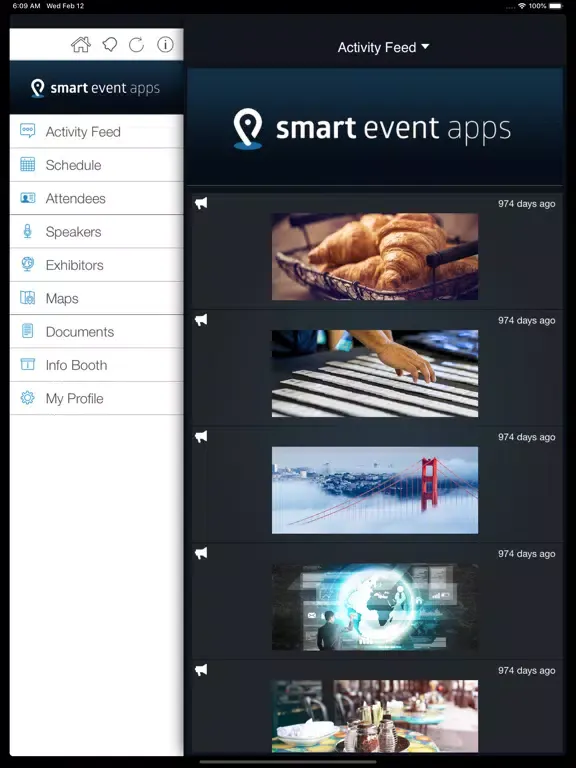The width and height of the screenshot is (576, 768).
Task: Expand the Activity Feed header dropdown
Action: (x=384, y=48)
